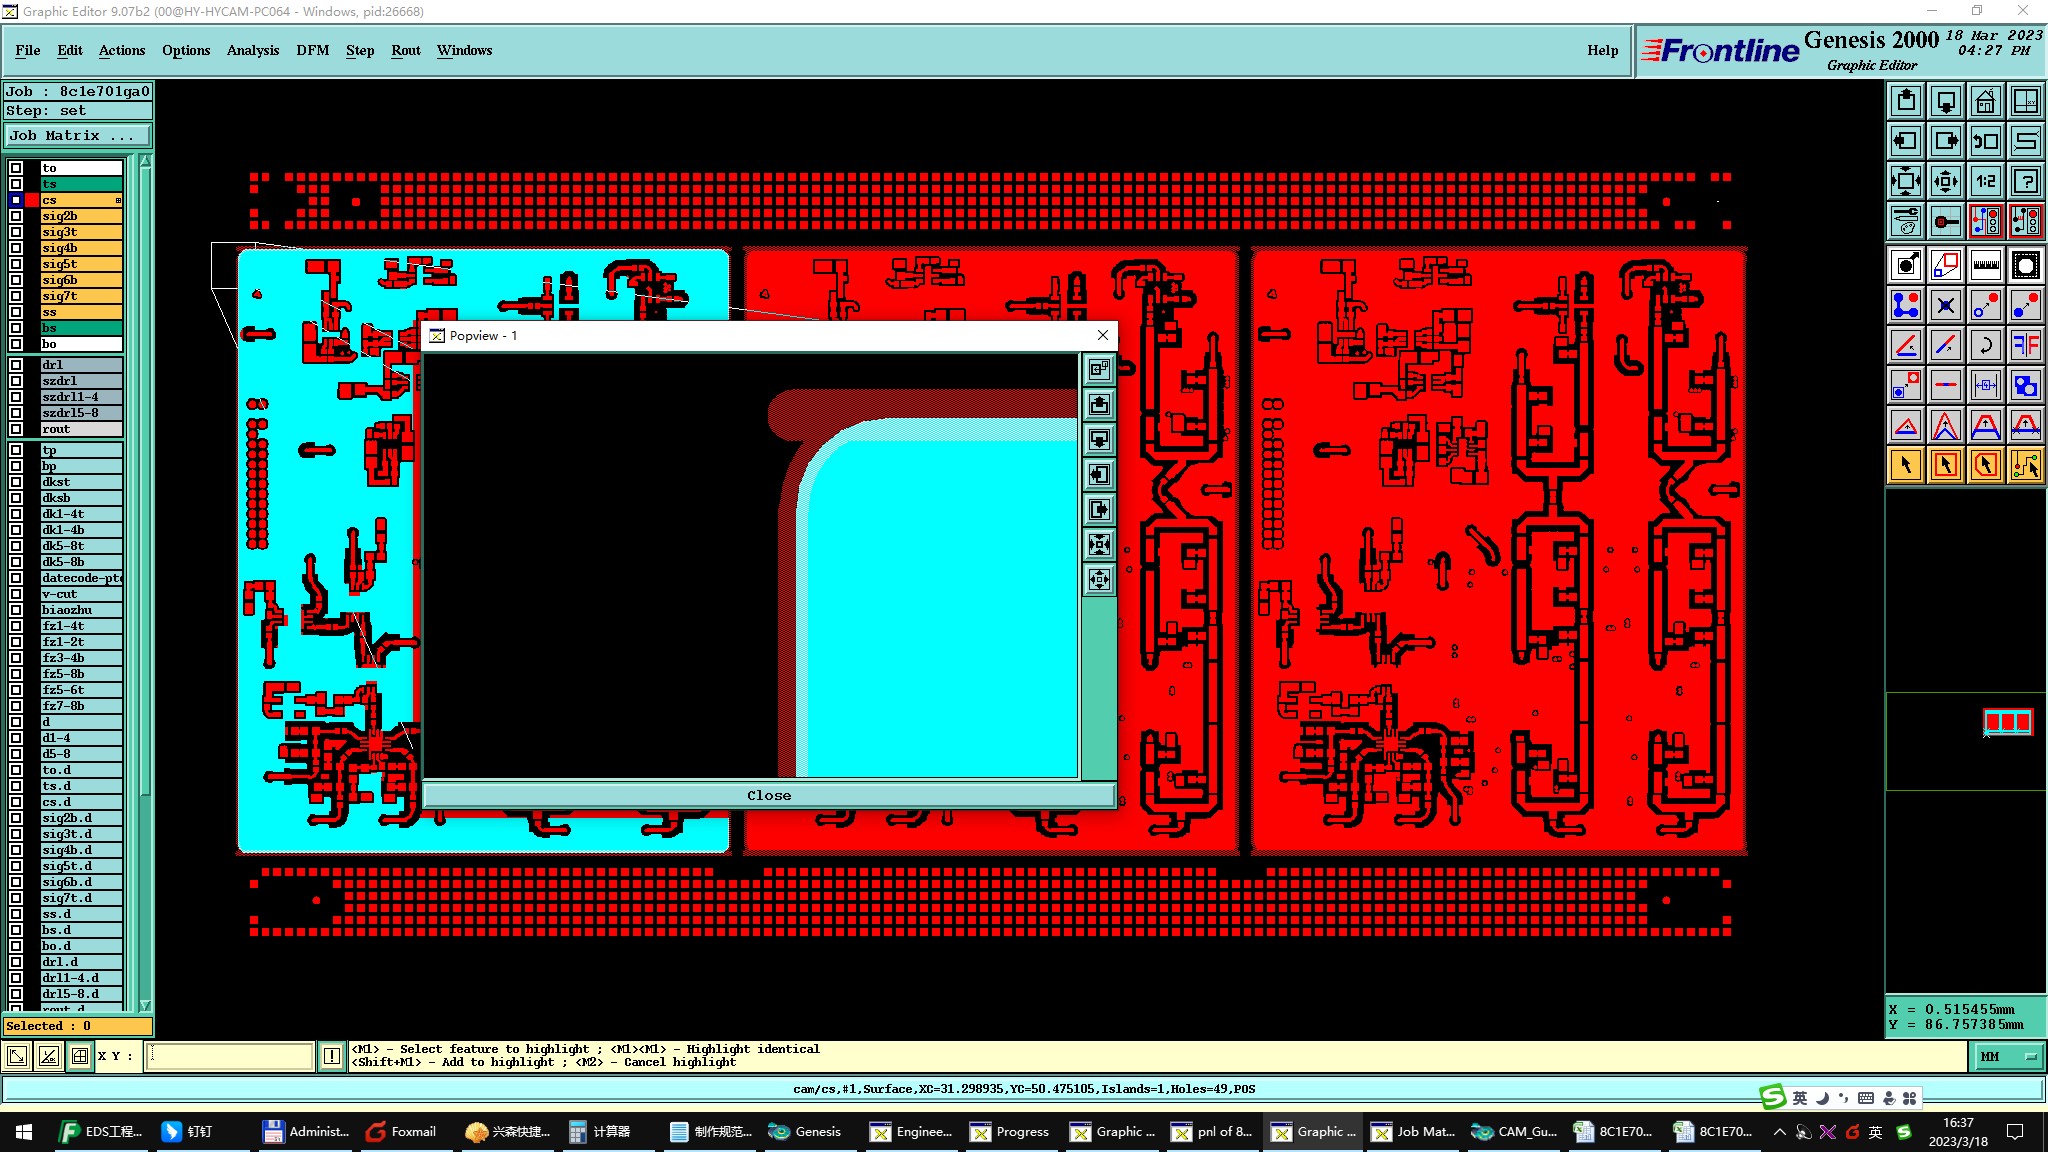2048x1152 pixels.
Task: Click the home view icon
Action: pyautogui.click(x=1985, y=101)
